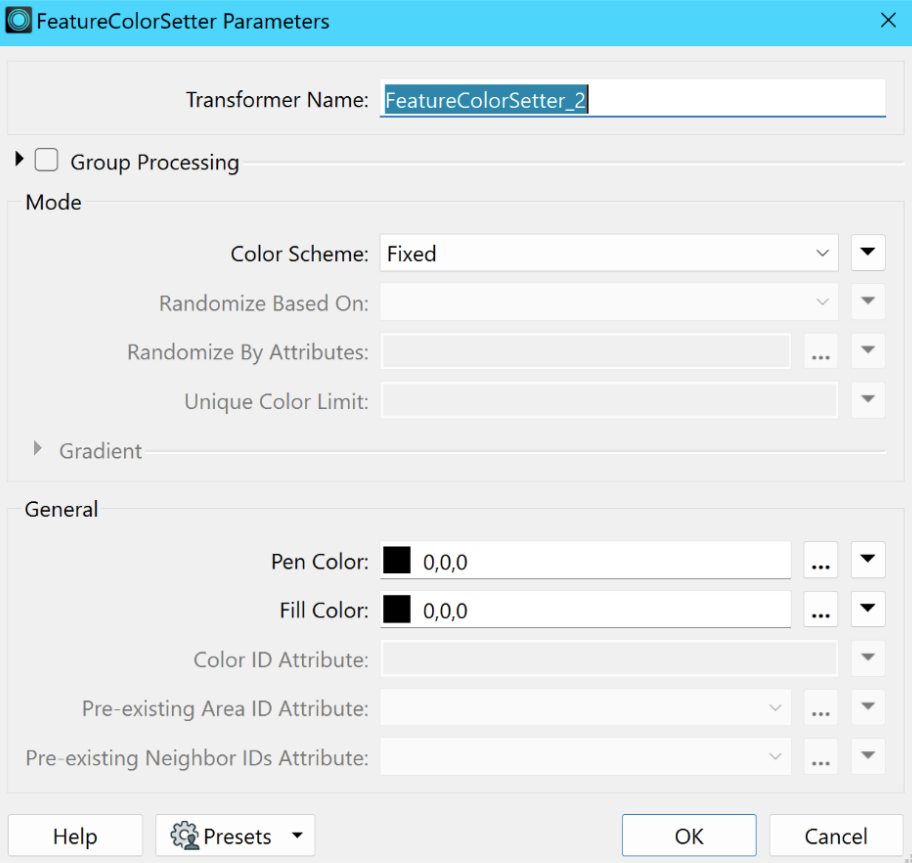Open Pen Color picker ellipsis button
Screen dimensions: 912x863
[x=821, y=562]
